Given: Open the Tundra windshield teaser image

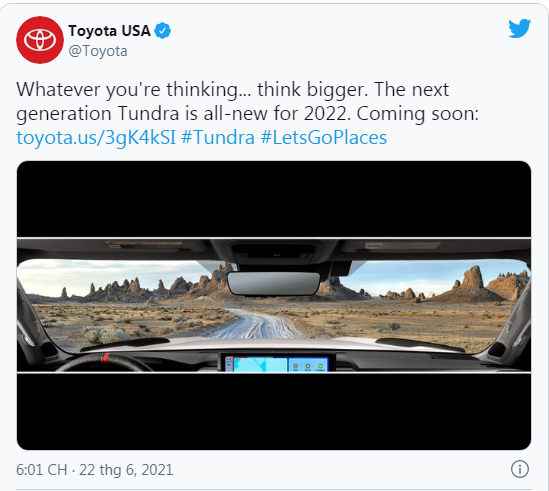Looking at the screenshot, I should (274, 305).
